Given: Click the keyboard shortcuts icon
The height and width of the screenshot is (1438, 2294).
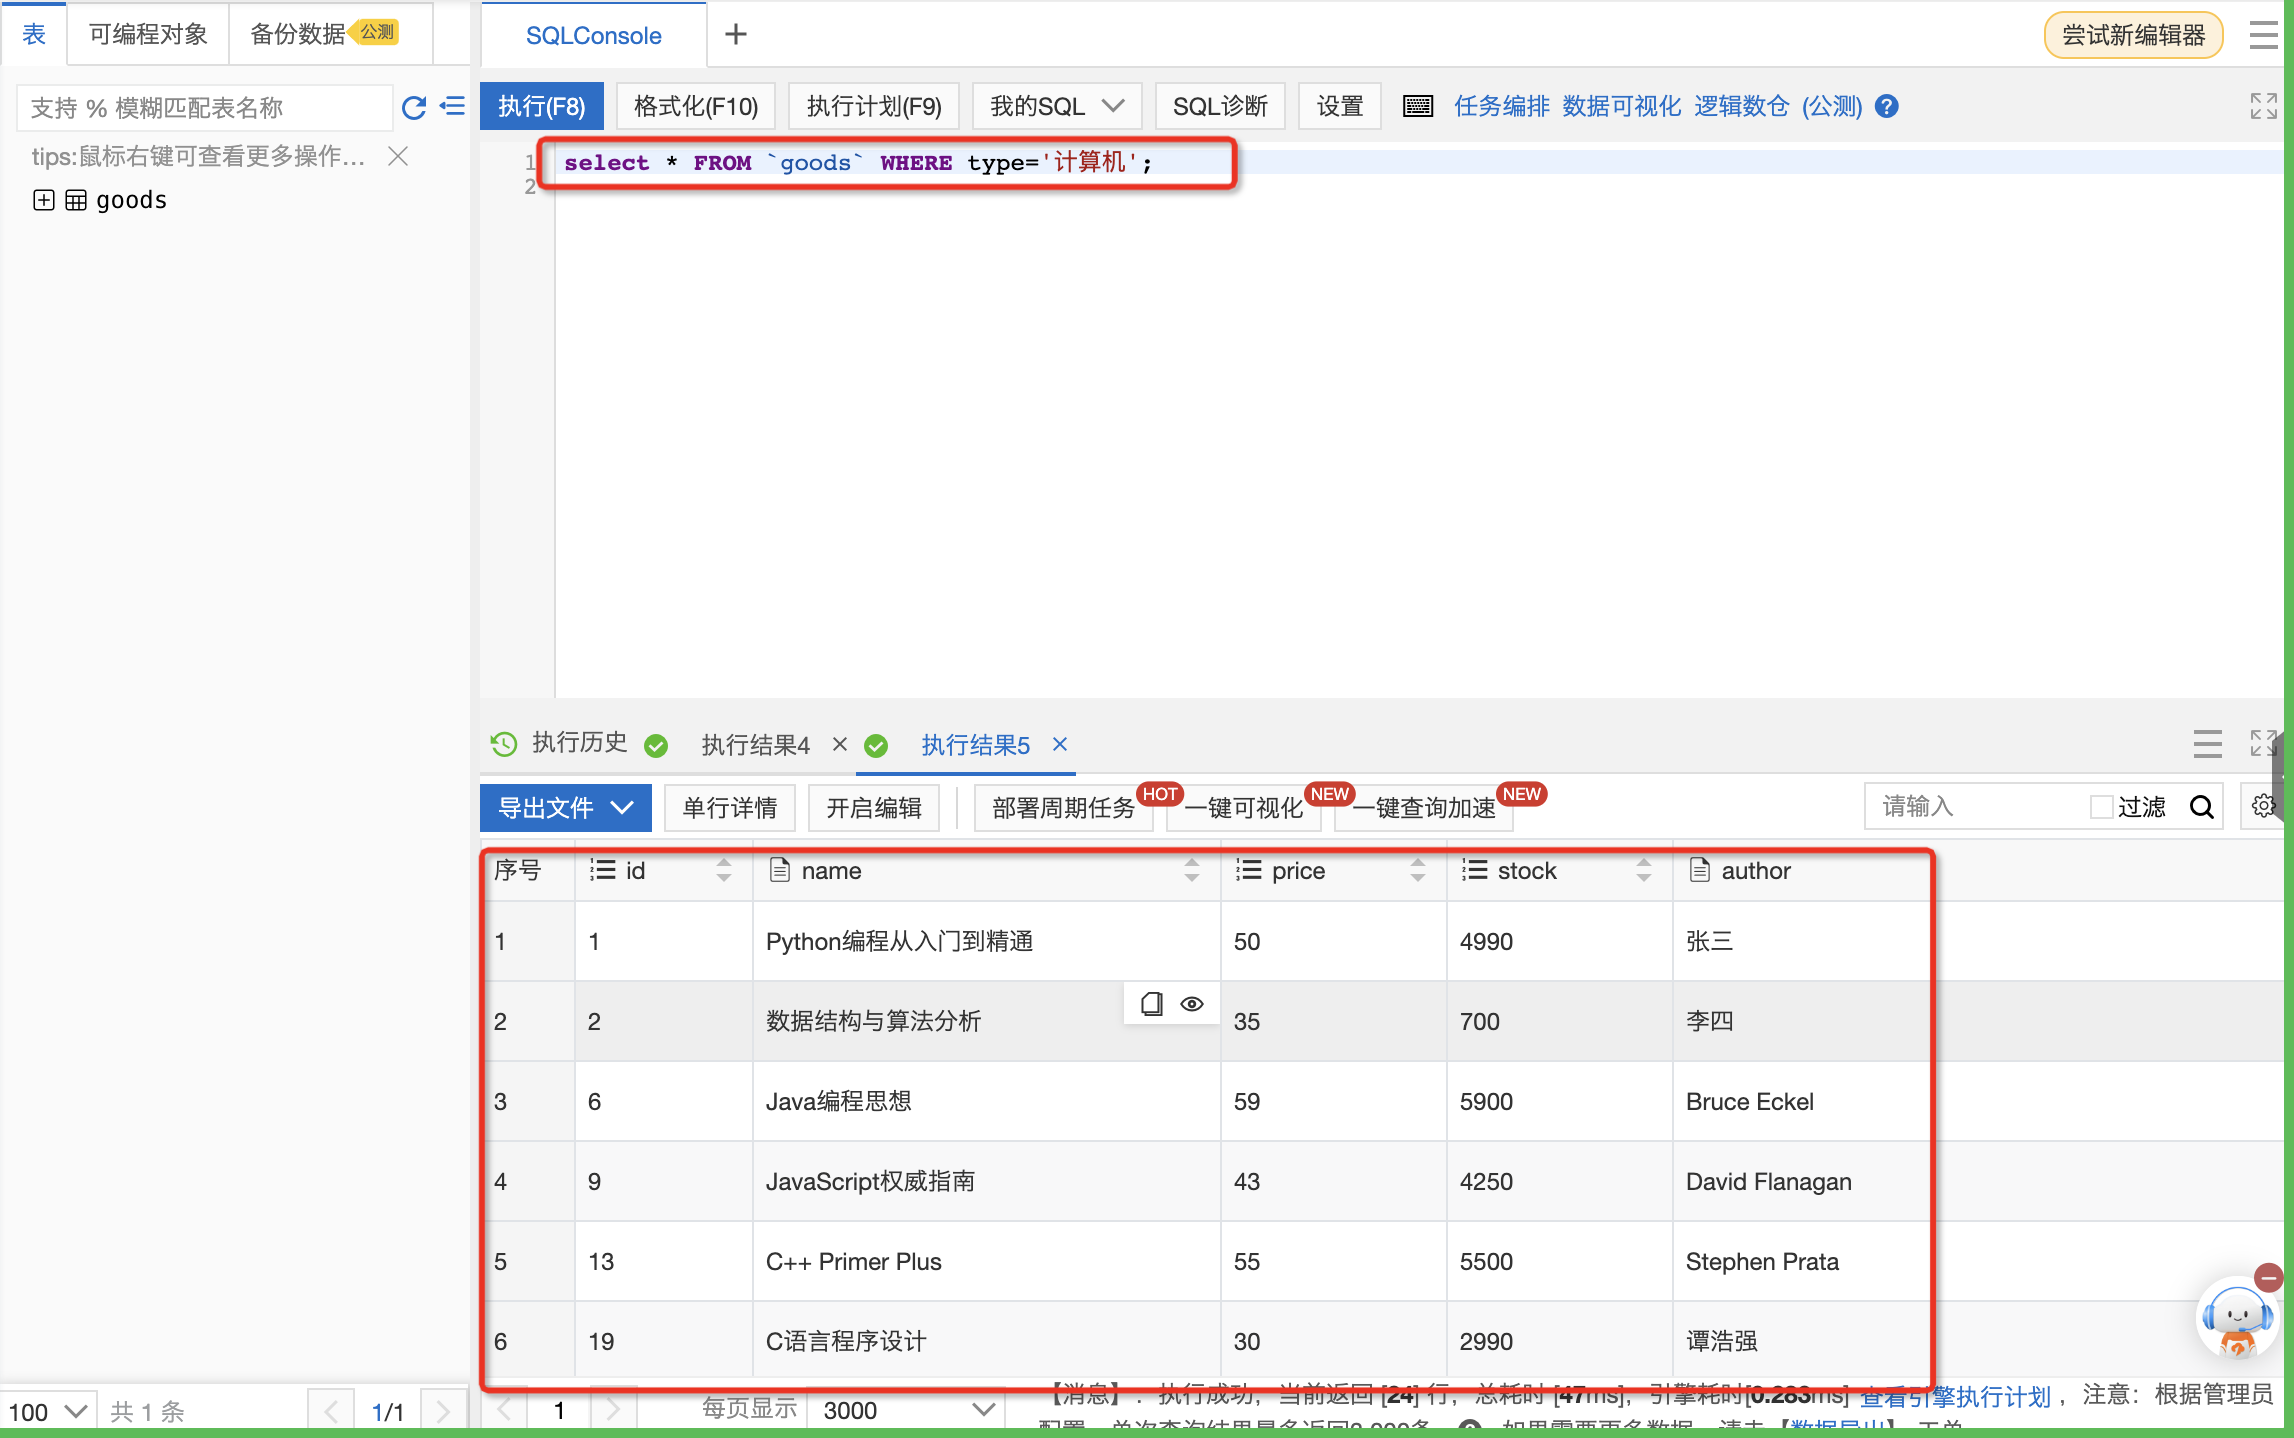Looking at the screenshot, I should (x=1417, y=106).
